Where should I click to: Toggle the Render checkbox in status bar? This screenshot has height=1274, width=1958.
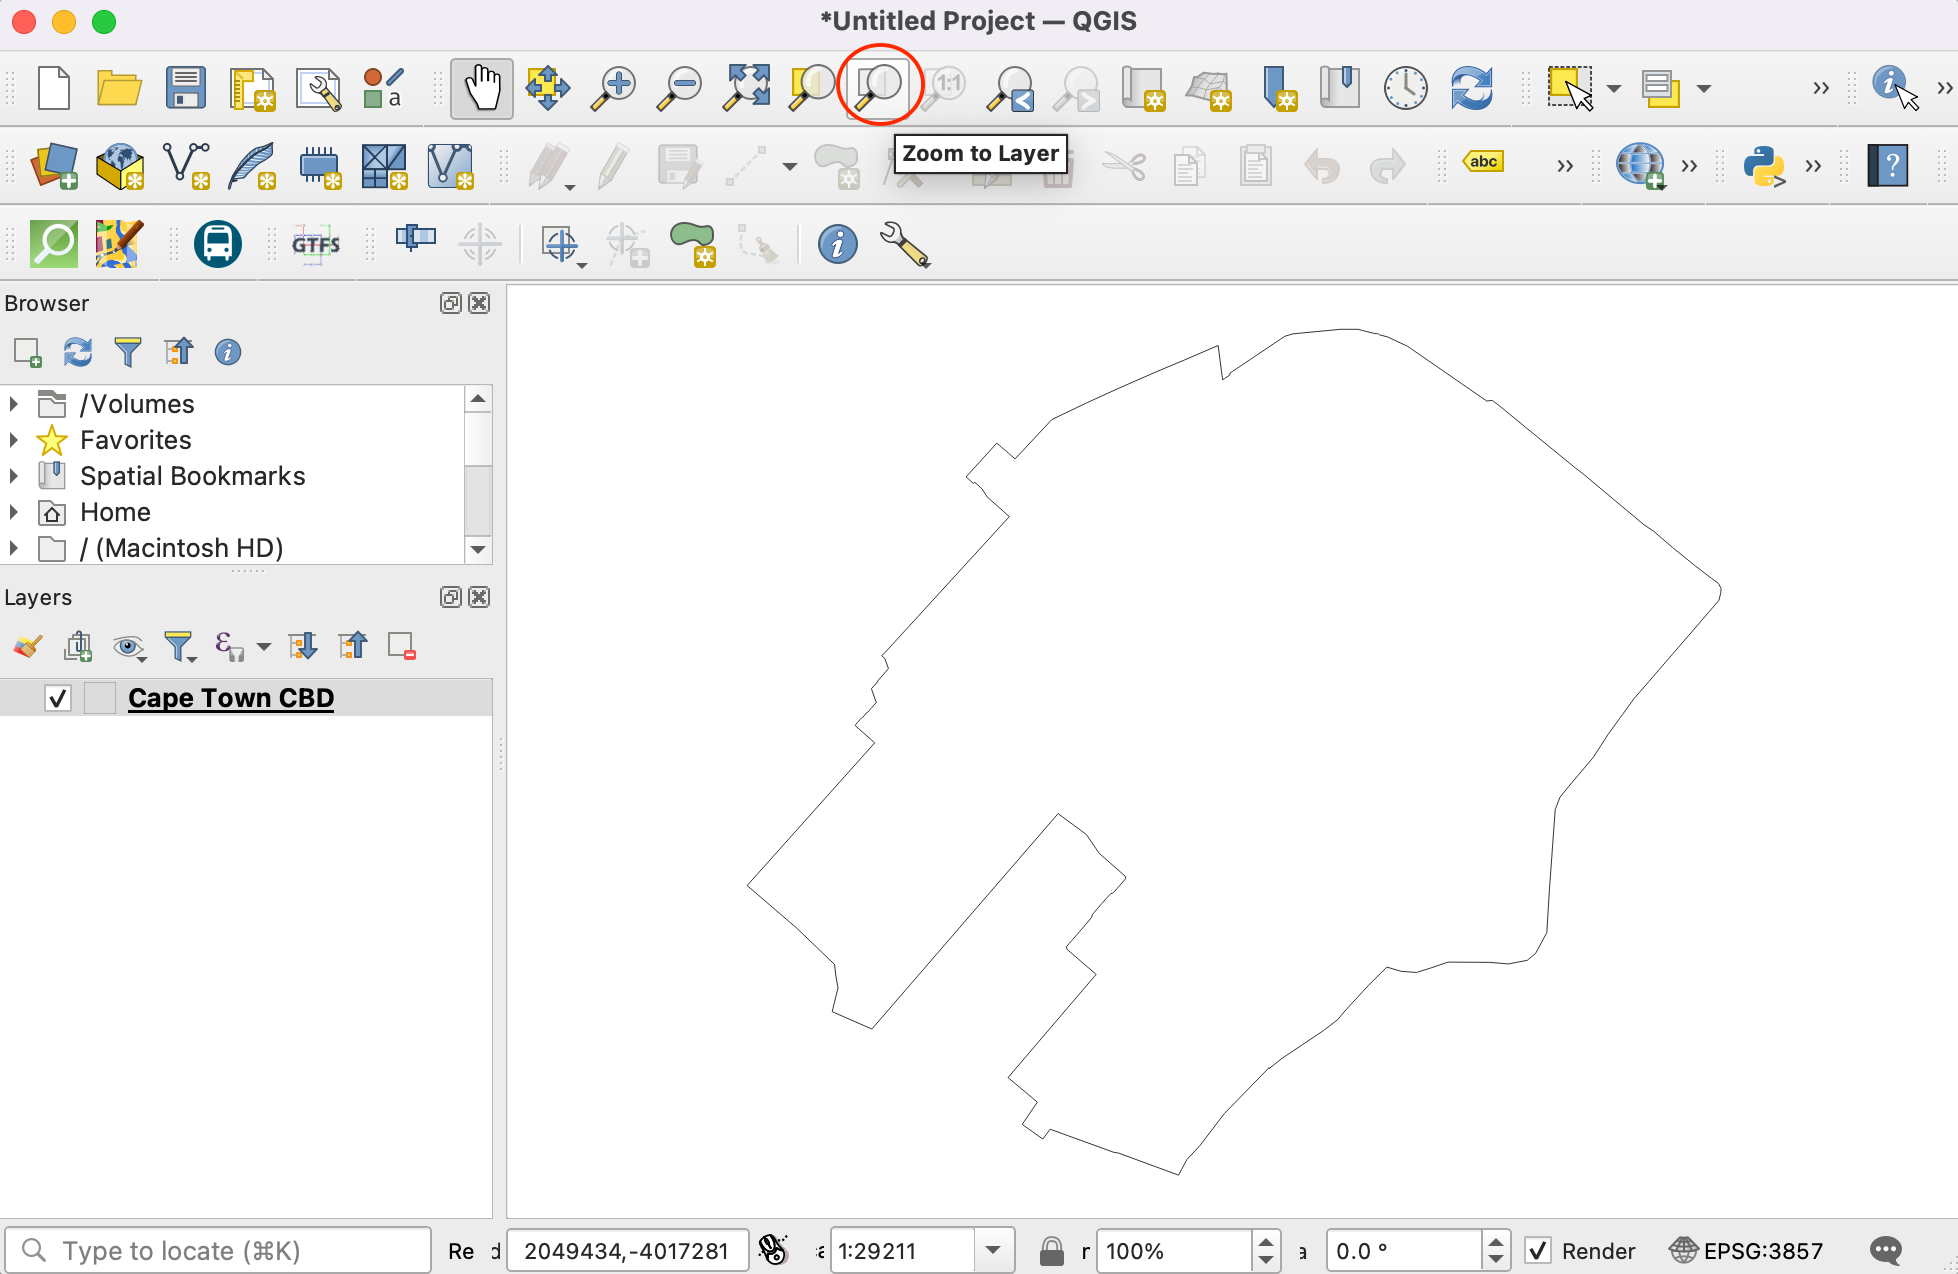click(1539, 1250)
